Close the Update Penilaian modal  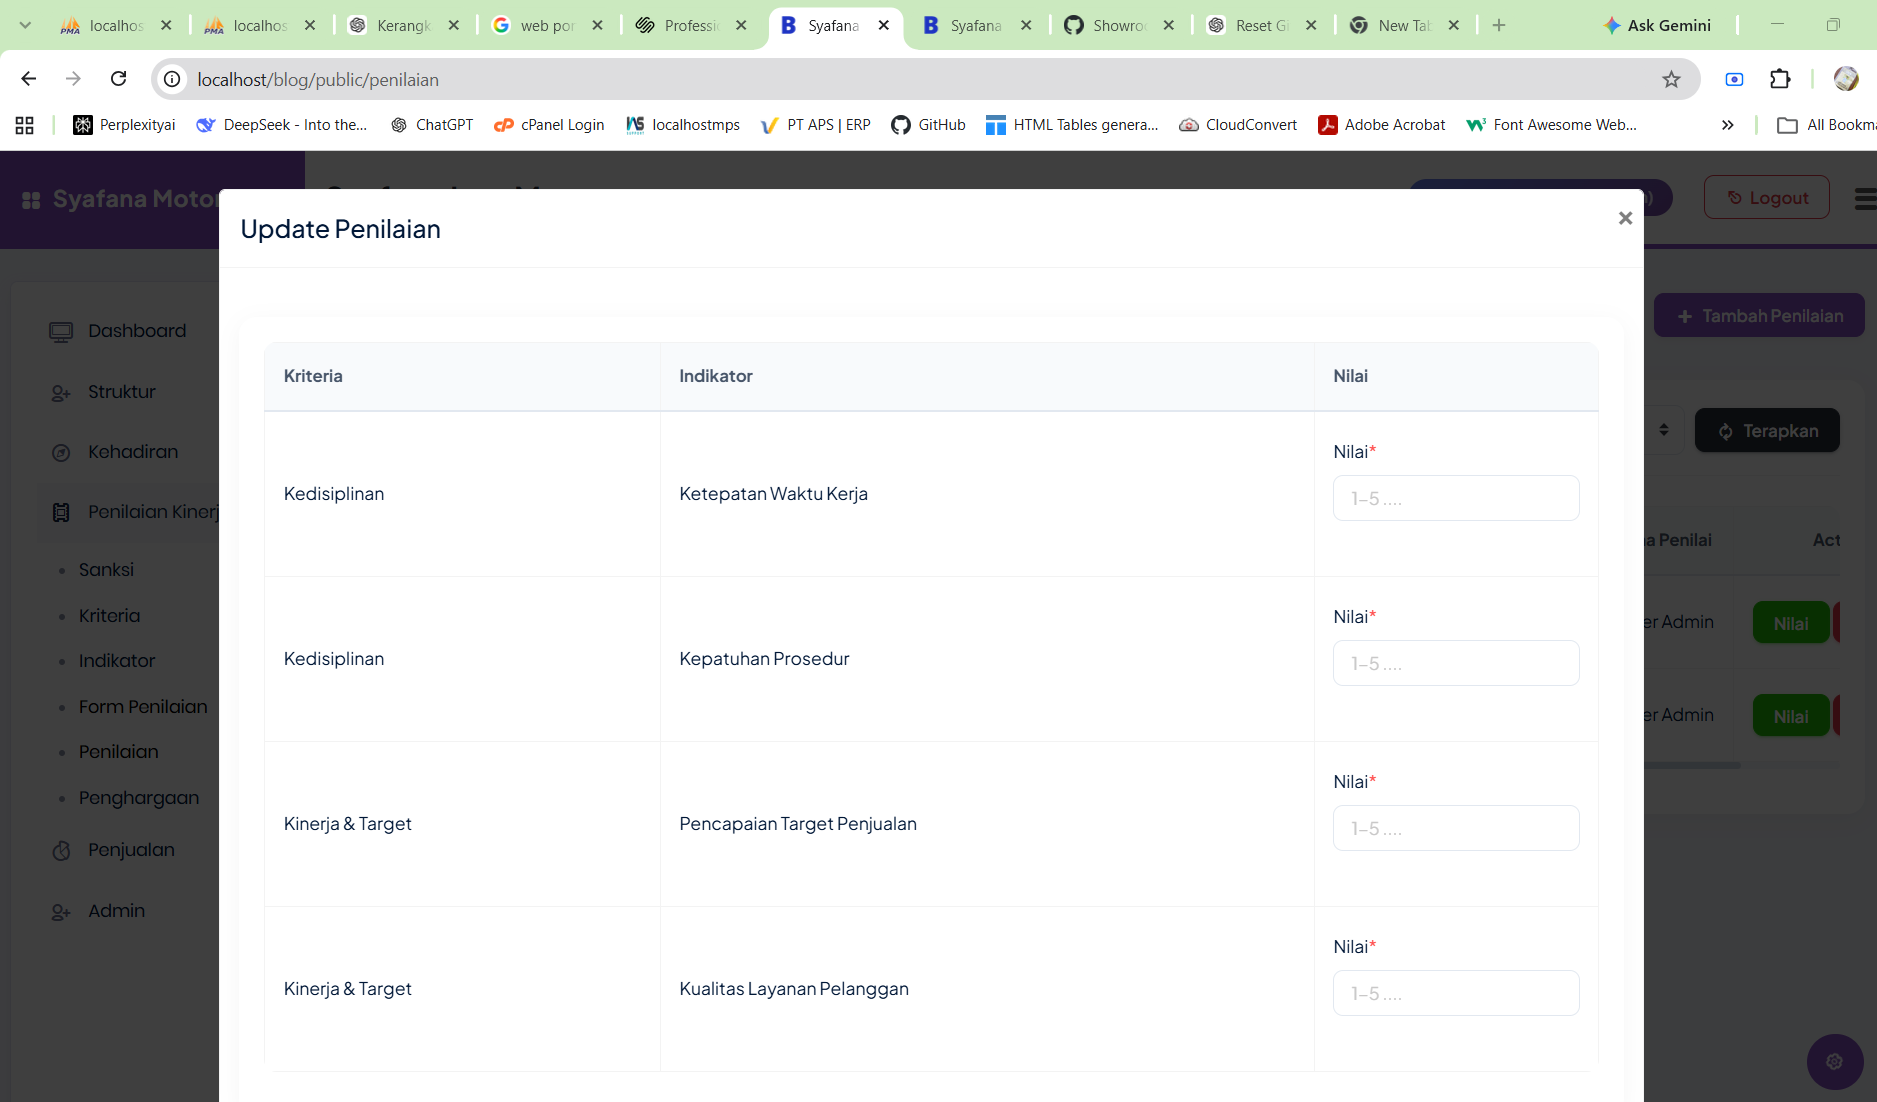(1625, 218)
